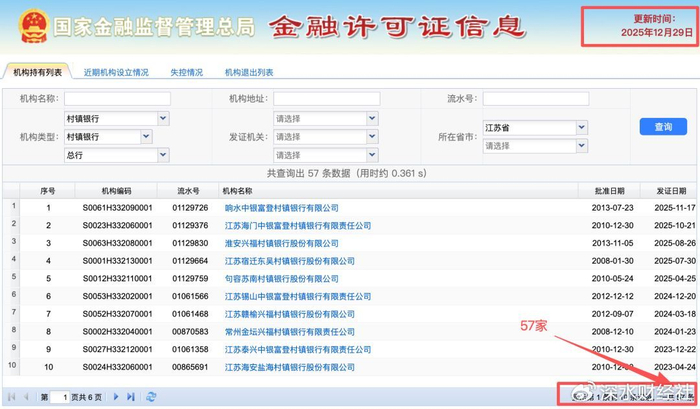
Task: Open the 总行 dropdown
Action: pos(163,155)
